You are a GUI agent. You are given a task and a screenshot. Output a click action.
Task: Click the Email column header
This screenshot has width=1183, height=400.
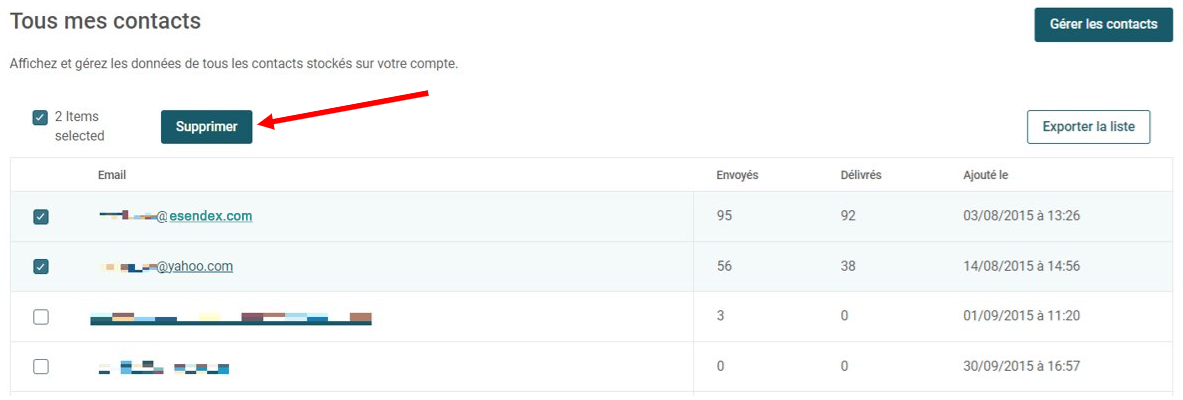tap(112, 175)
